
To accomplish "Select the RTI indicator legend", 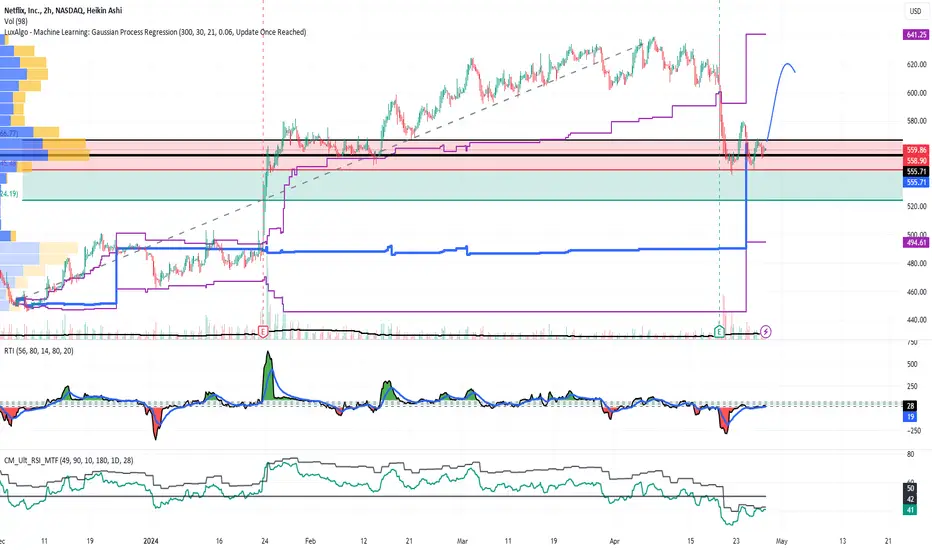I will tap(39, 351).
